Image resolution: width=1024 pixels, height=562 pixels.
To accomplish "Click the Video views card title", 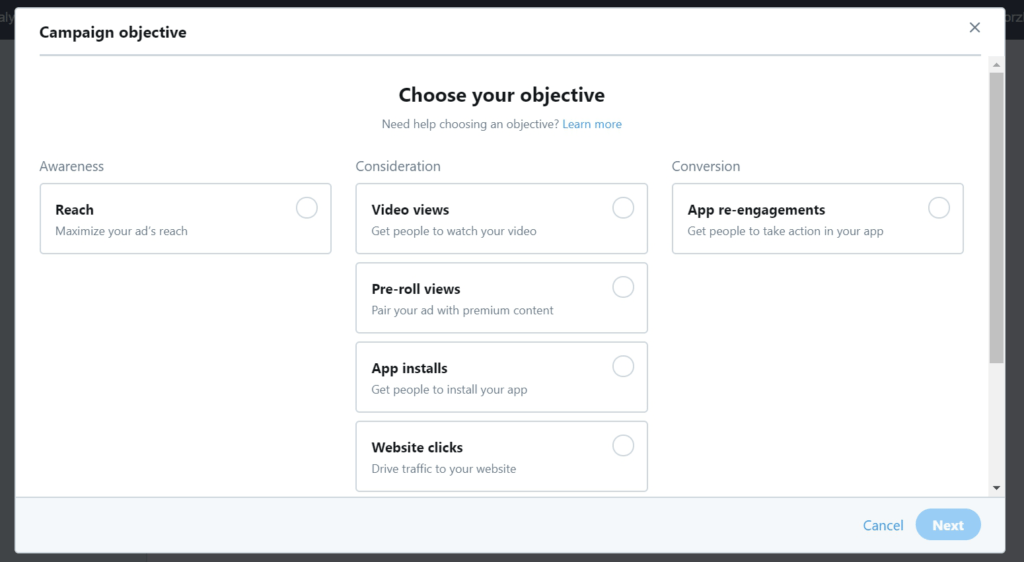I will 410,210.
